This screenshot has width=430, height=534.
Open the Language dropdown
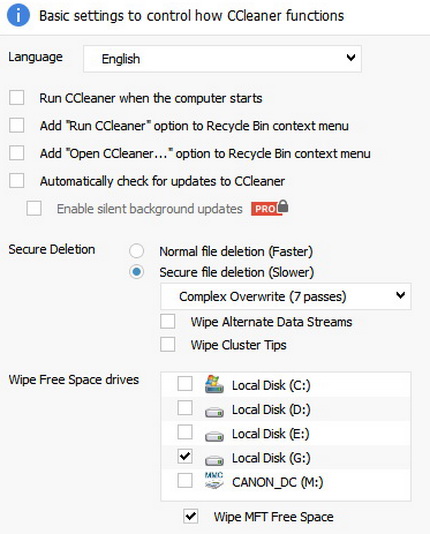(x=222, y=59)
